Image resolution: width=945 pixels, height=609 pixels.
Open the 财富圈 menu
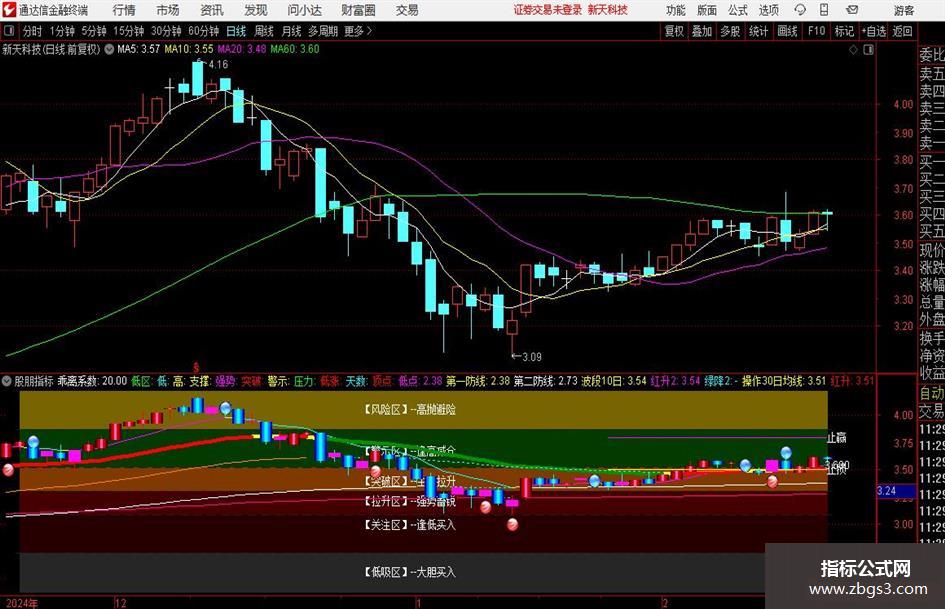[358, 10]
